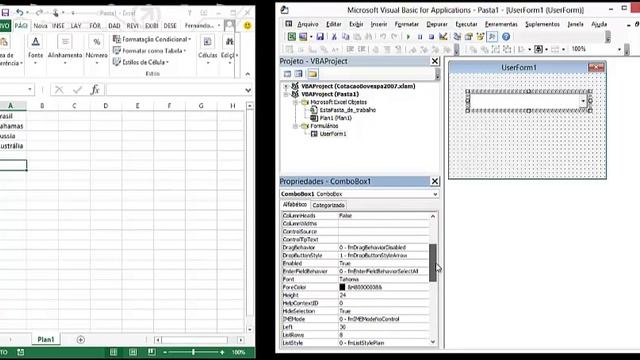This screenshot has height=360, width=640.
Task: Toggle Design Mode icon in VBA toolbar
Action: 443,37
